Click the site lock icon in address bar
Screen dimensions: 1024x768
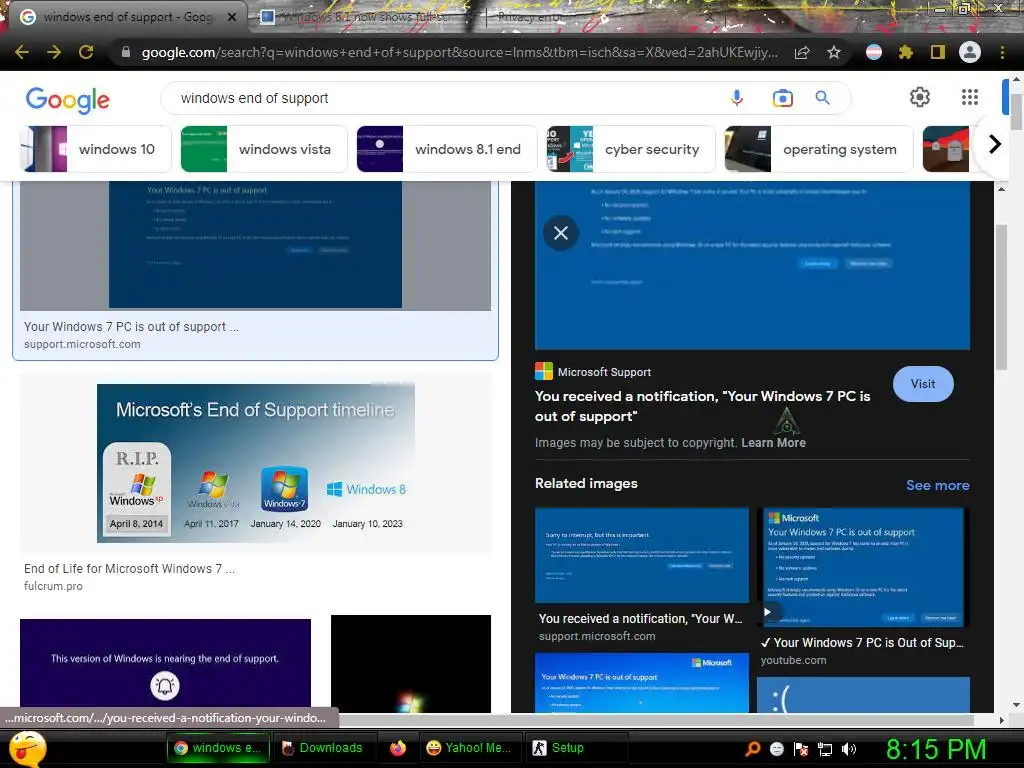[x=126, y=52]
